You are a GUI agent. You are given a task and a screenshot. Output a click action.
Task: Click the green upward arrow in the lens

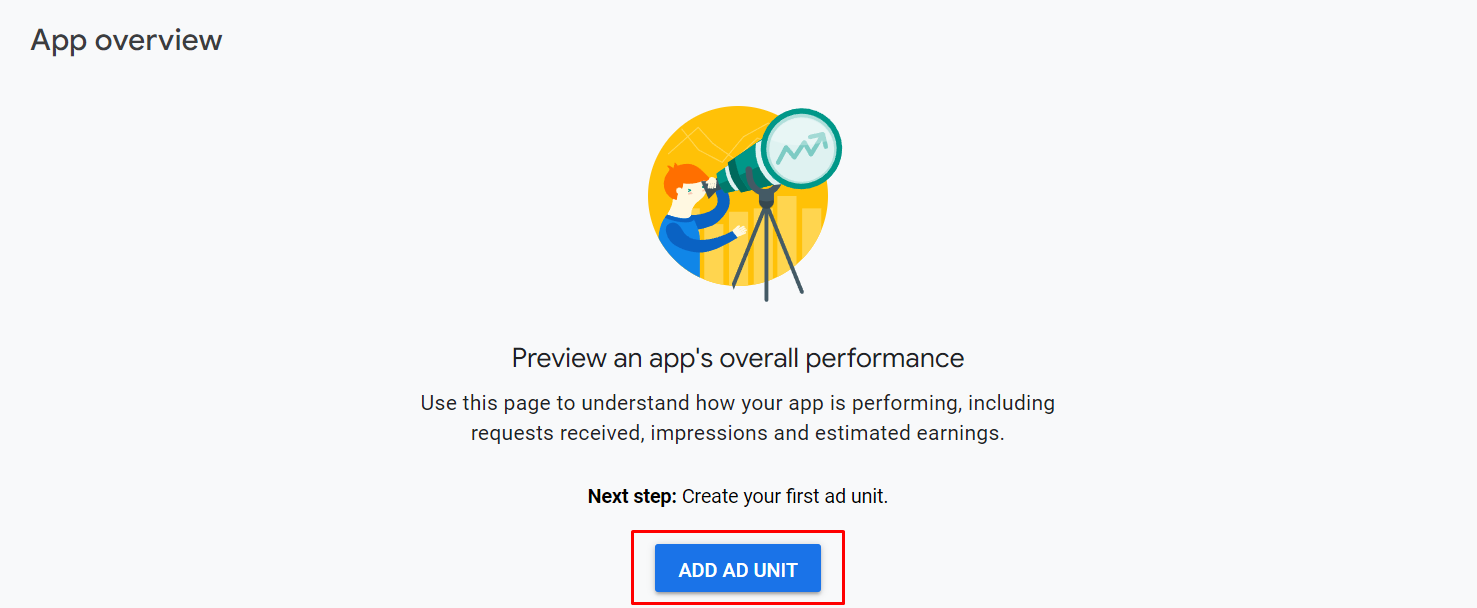pos(816,140)
